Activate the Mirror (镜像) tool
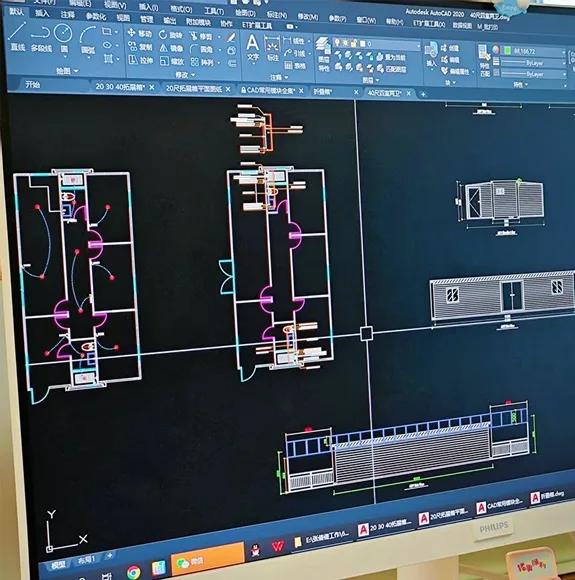Image resolution: width=575 pixels, height=580 pixels. pos(171,48)
